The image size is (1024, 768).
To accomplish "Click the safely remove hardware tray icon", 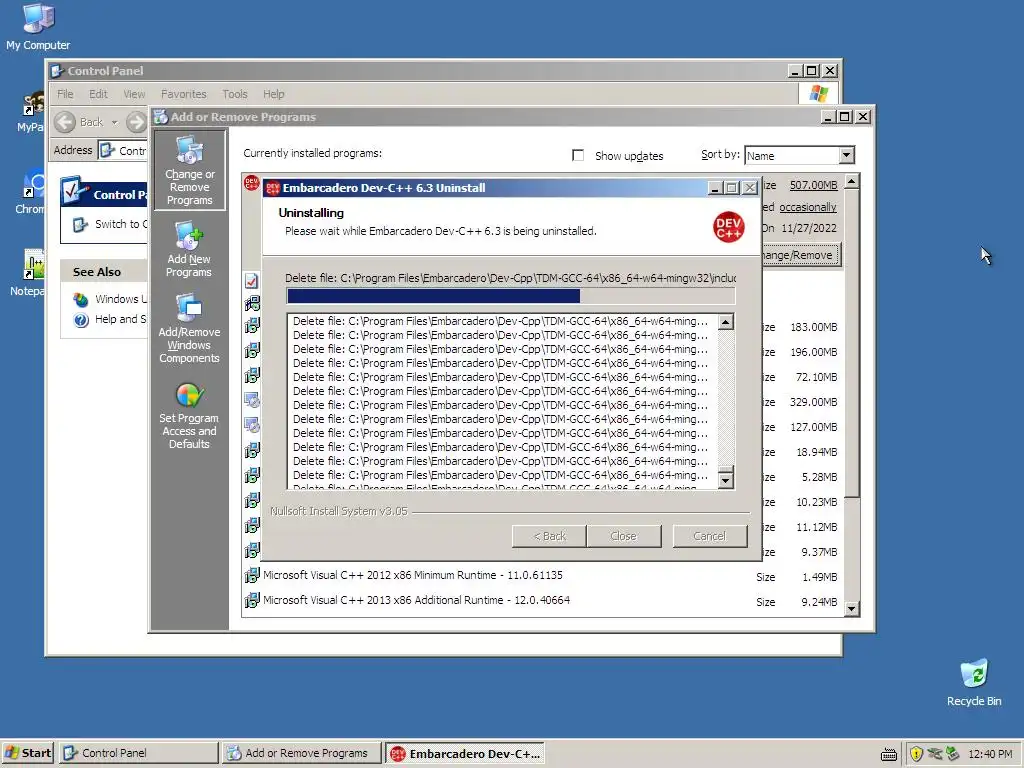I will pos(952,754).
